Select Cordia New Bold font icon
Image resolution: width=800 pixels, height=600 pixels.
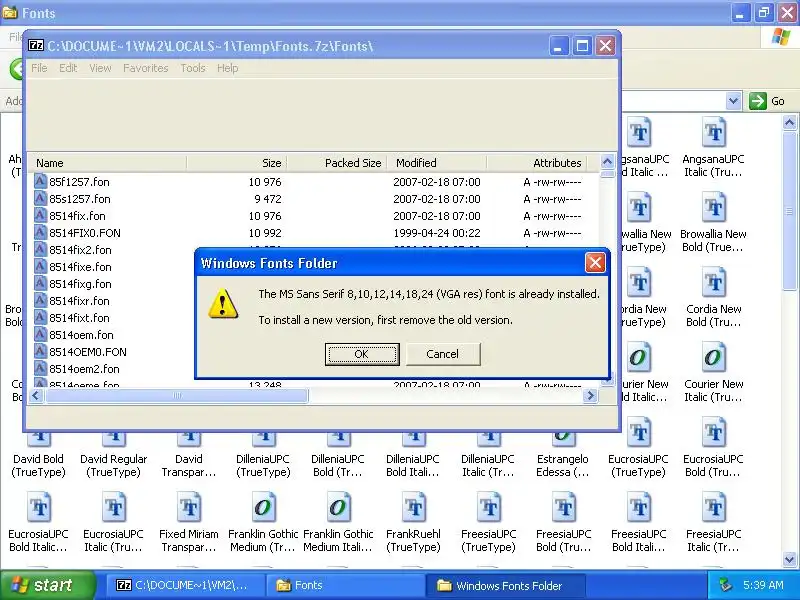click(713, 282)
